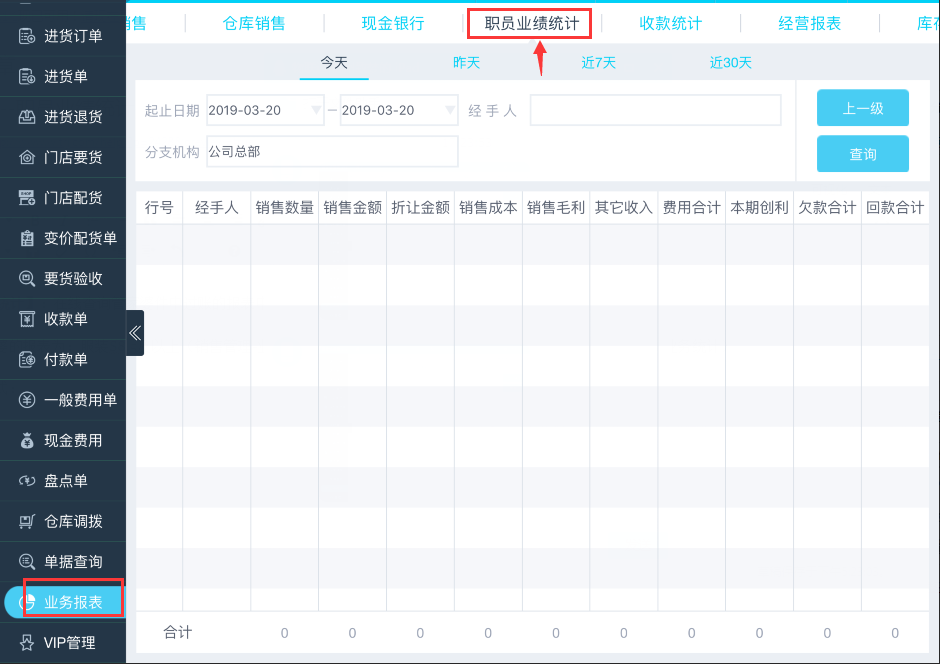Open 一般费用单 using its yen icon

(28, 400)
